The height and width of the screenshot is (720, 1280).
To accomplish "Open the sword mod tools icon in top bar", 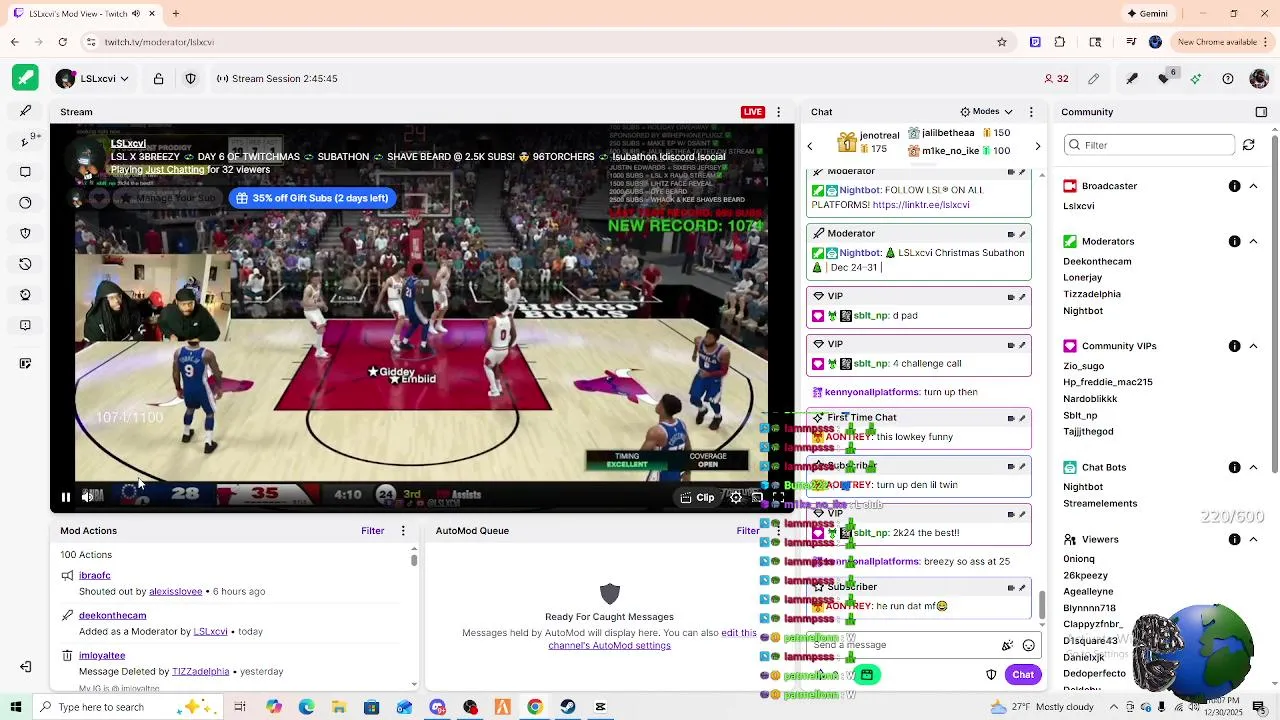I will (1132, 78).
